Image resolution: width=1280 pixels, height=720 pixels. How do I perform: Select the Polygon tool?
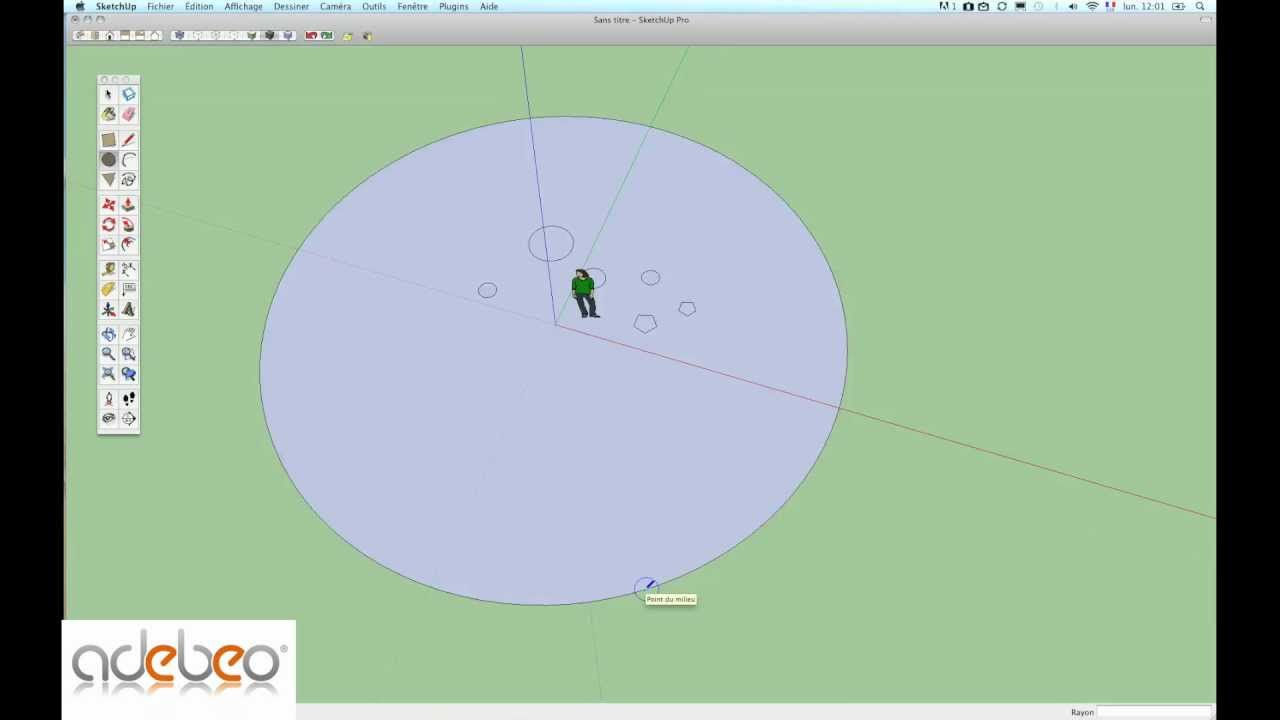coord(108,180)
